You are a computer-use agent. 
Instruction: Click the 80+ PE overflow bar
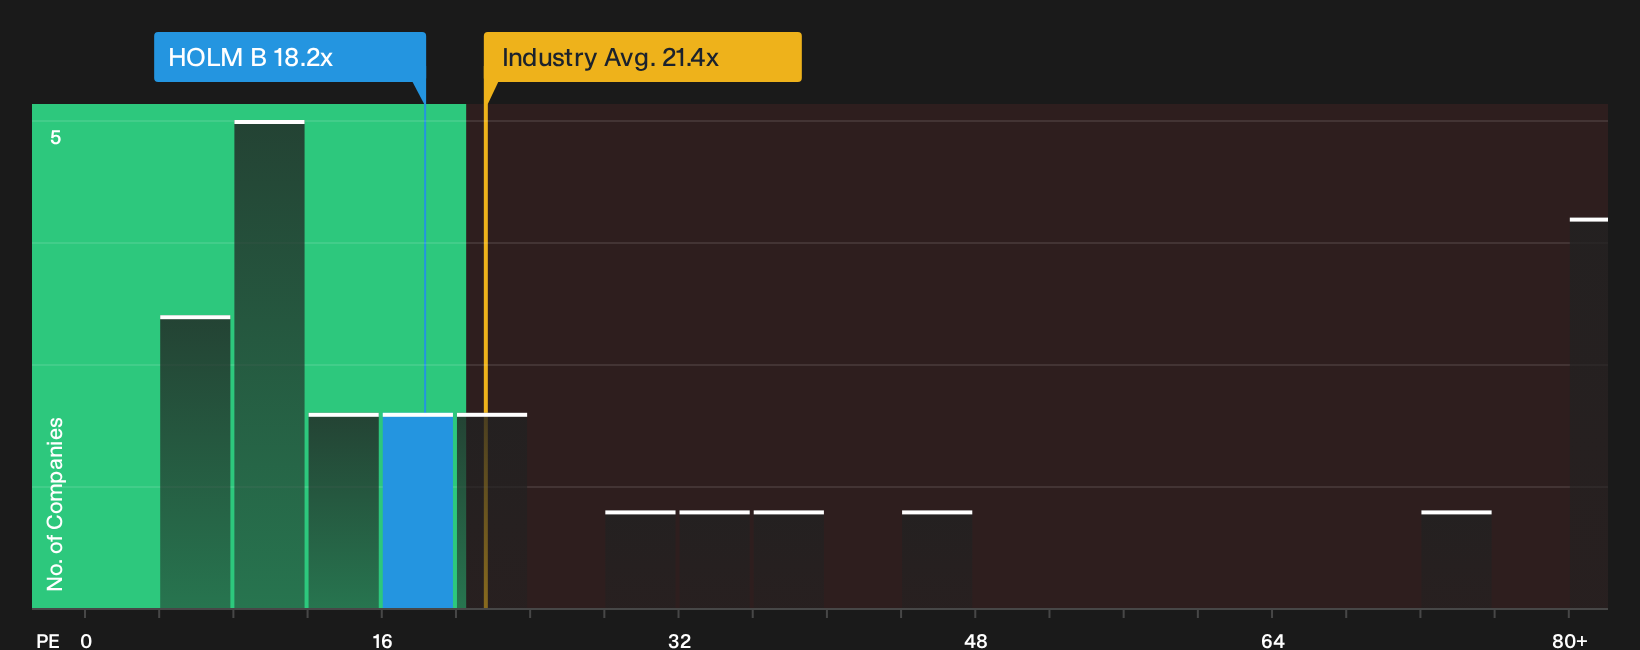pyautogui.click(x=1589, y=413)
